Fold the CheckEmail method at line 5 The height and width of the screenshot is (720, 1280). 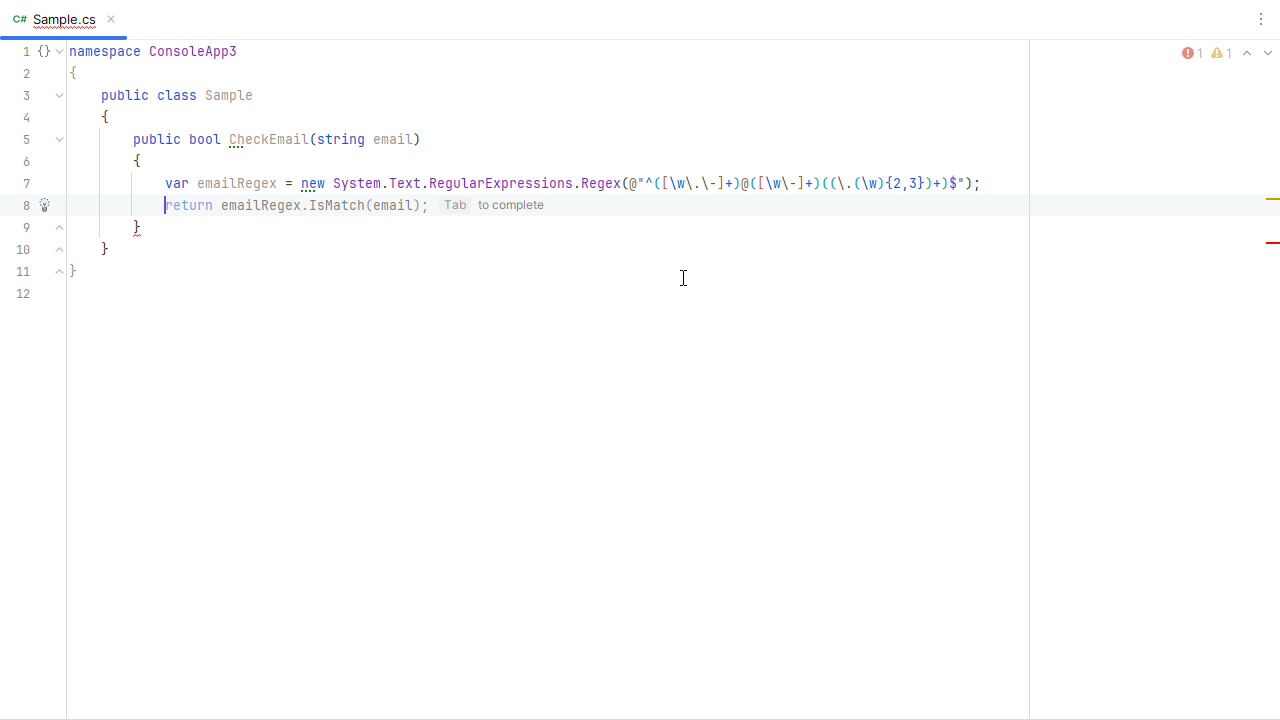tap(59, 139)
